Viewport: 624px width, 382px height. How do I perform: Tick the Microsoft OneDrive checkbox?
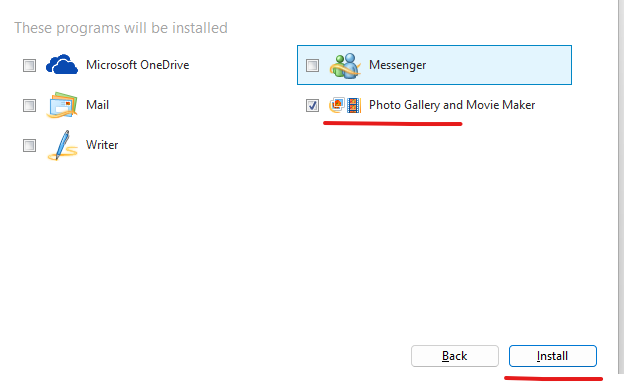pyautogui.click(x=29, y=65)
